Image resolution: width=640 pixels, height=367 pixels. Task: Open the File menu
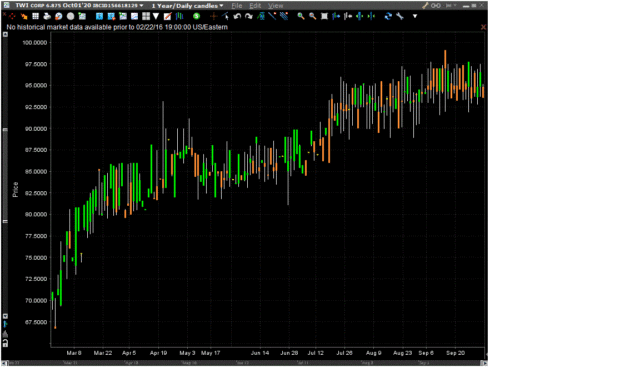coord(237,6)
